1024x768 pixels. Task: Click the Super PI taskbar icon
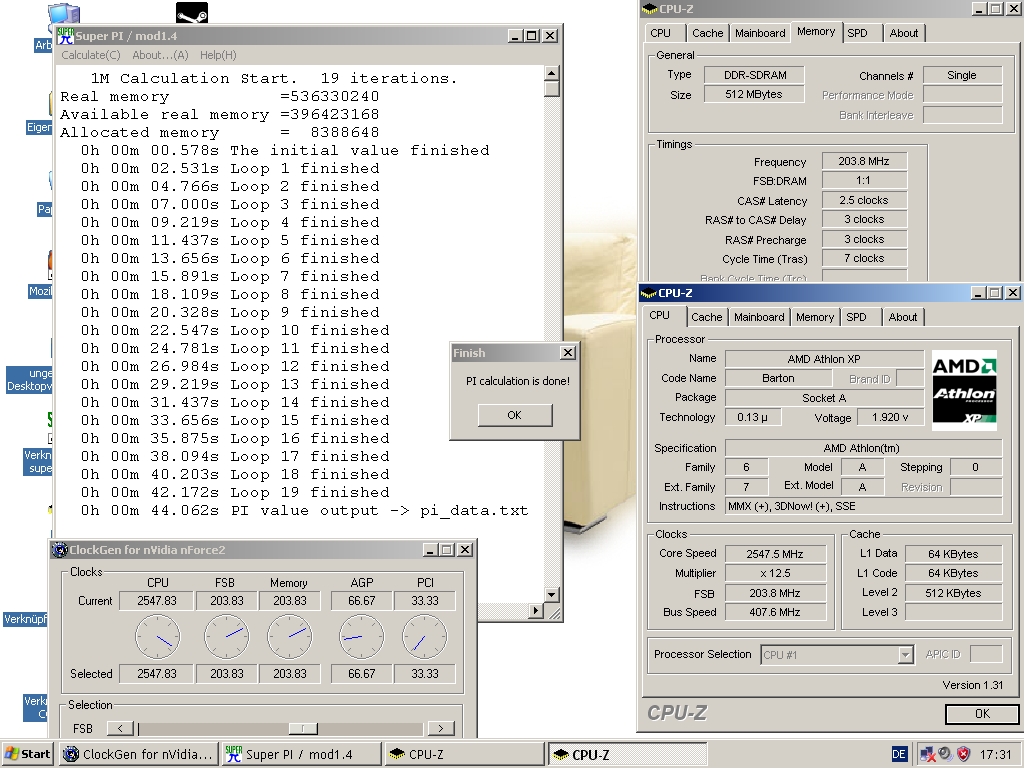coord(233,754)
